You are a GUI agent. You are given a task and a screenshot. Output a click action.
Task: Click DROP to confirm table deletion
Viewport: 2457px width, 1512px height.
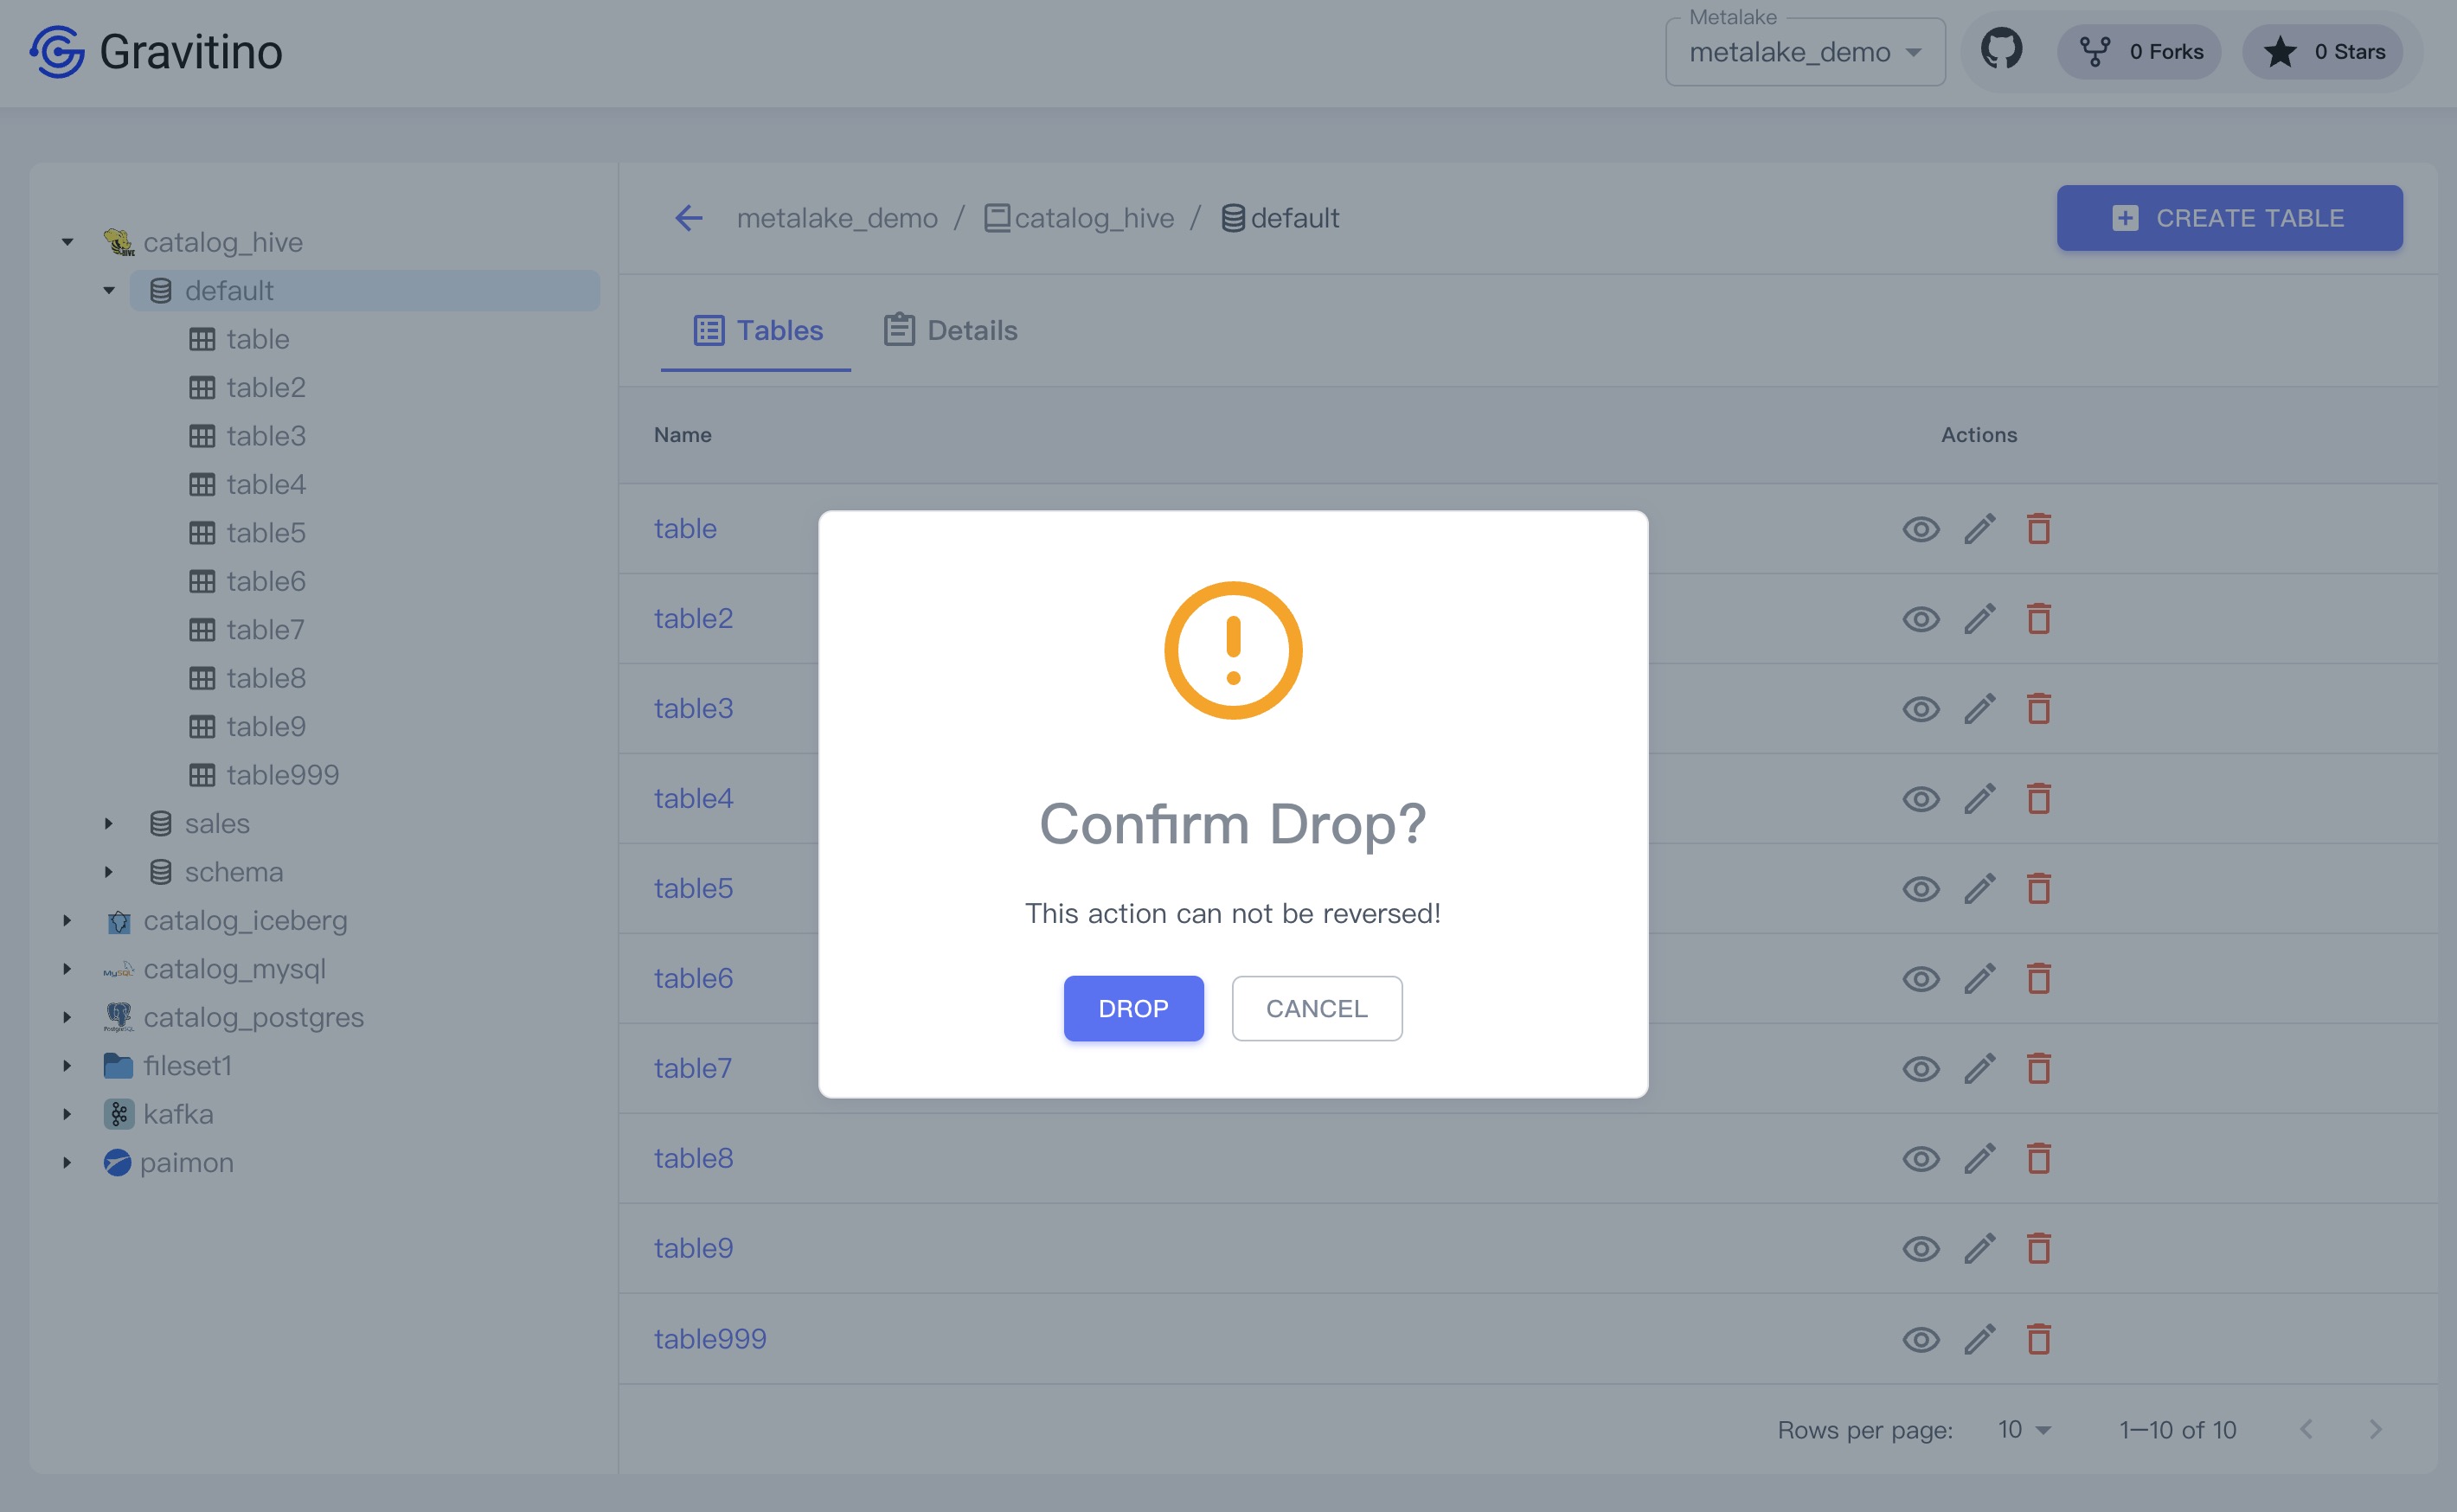click(x=1132, y=1007)
